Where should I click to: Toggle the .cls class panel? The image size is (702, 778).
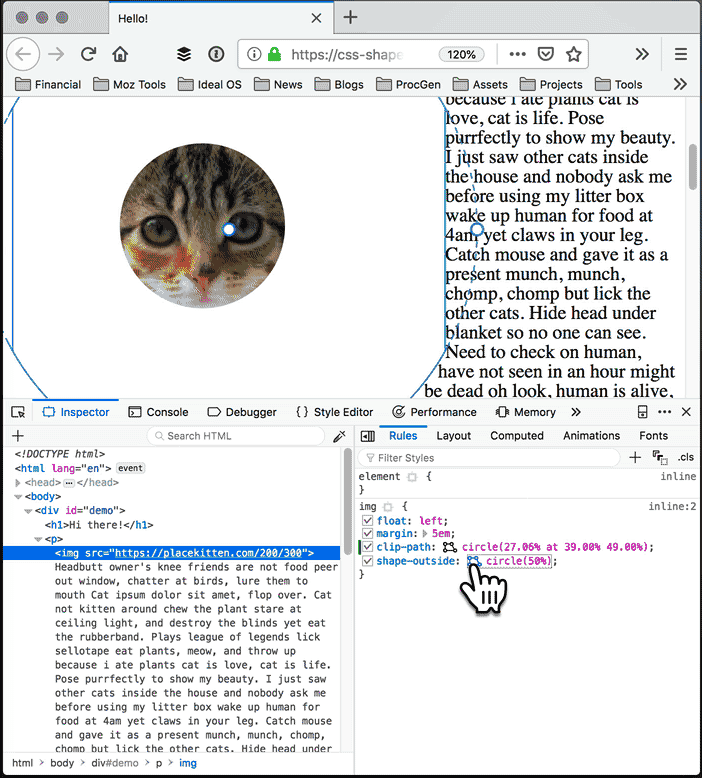pyautogui.click(x=686, y=457)
